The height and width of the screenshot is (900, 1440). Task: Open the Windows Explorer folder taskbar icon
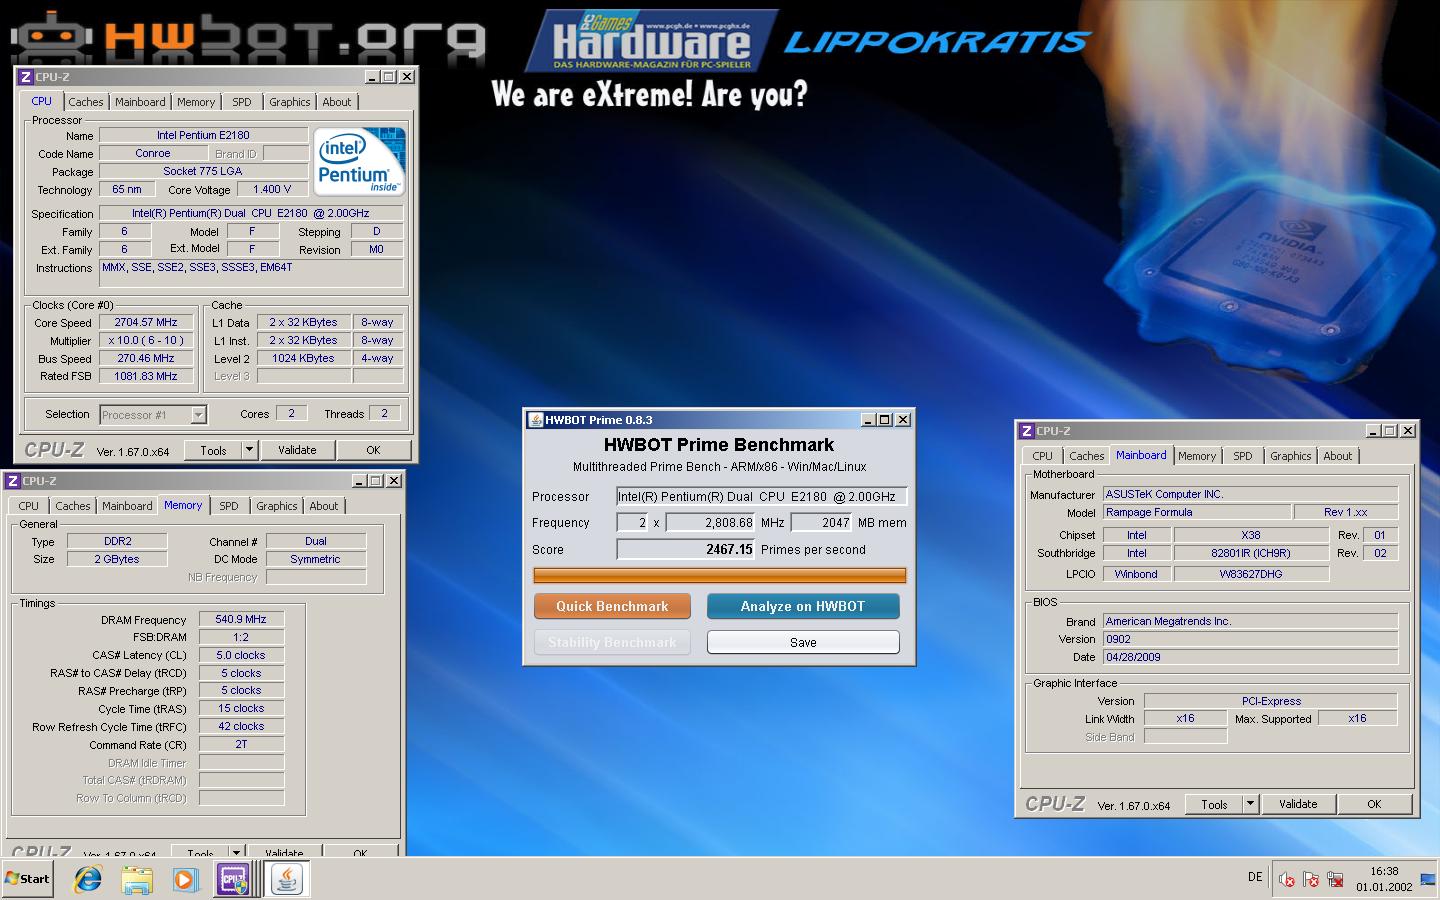coord(137,879)
